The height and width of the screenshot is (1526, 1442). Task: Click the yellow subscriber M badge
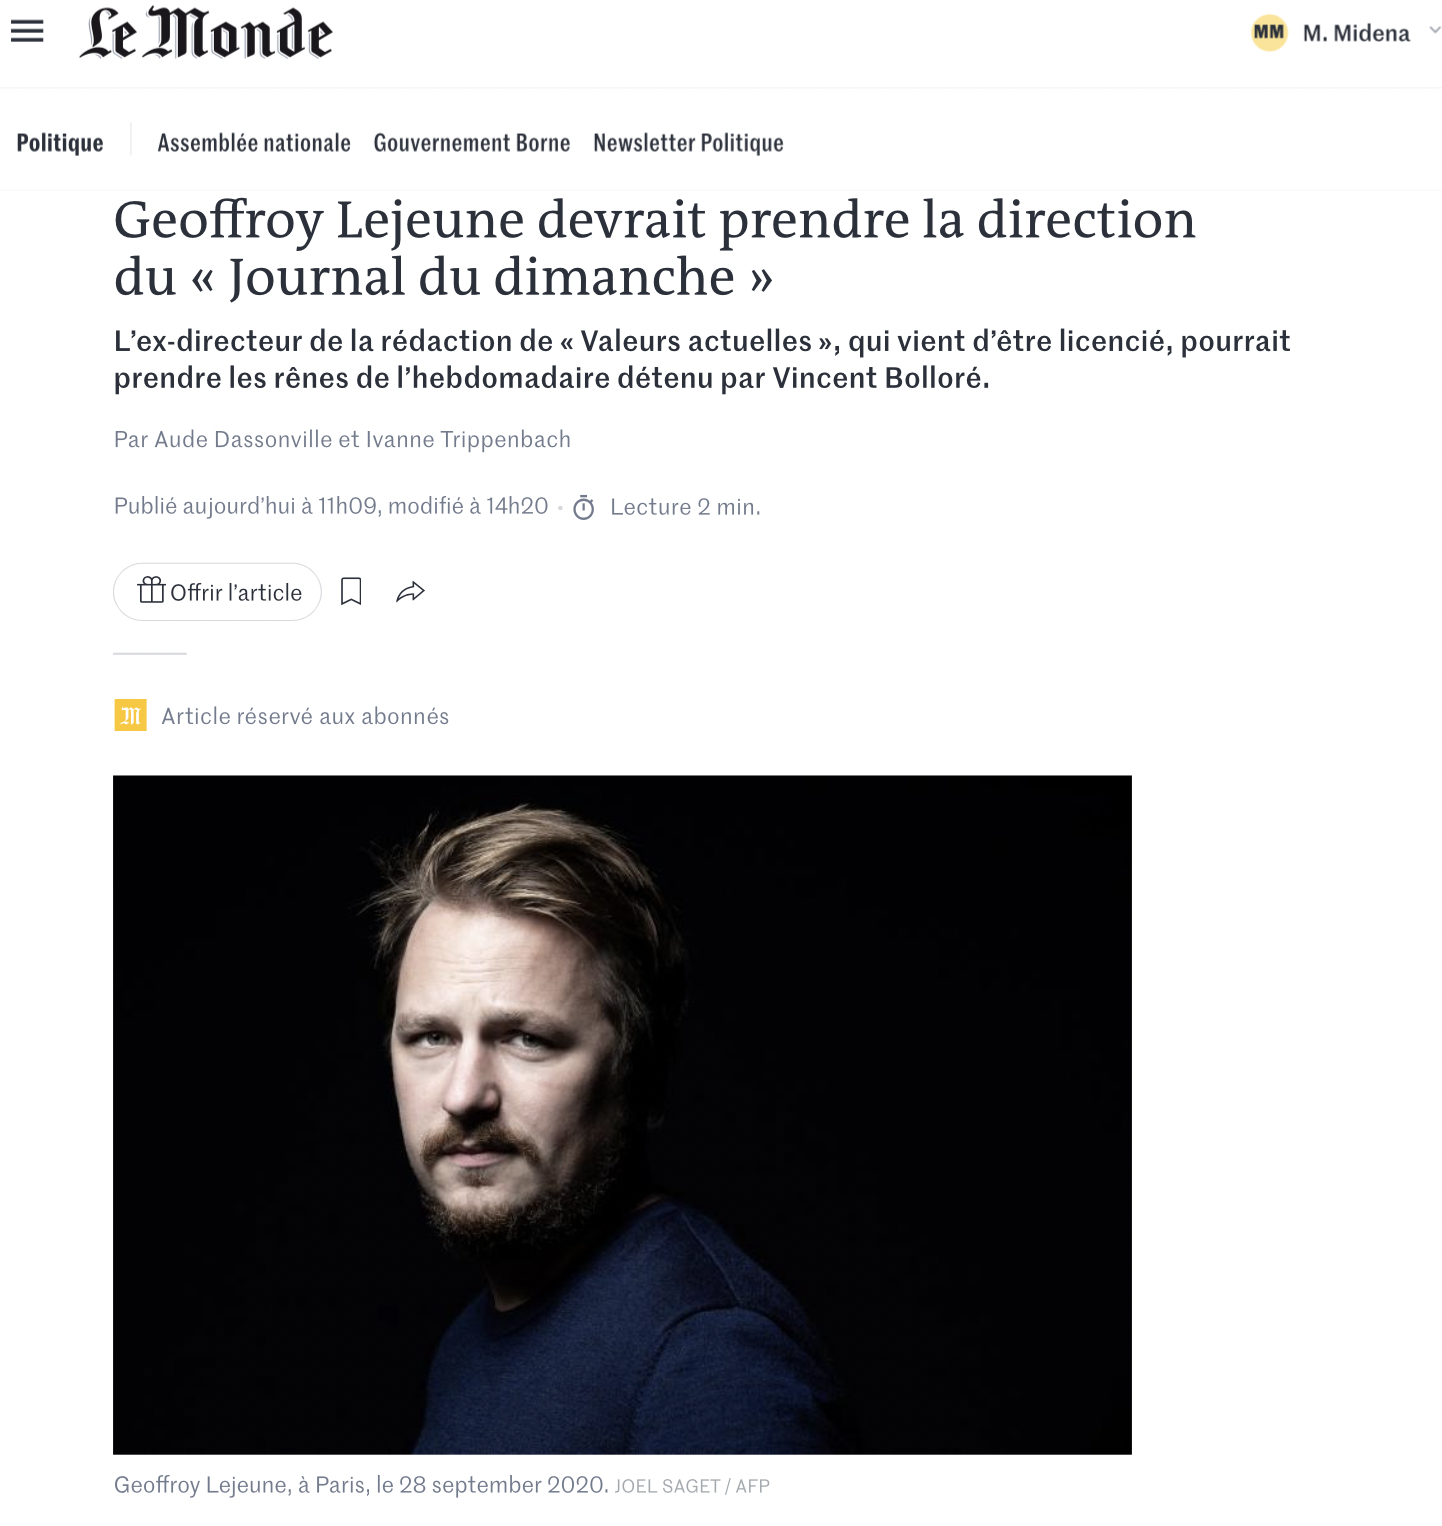pos(130,715)
